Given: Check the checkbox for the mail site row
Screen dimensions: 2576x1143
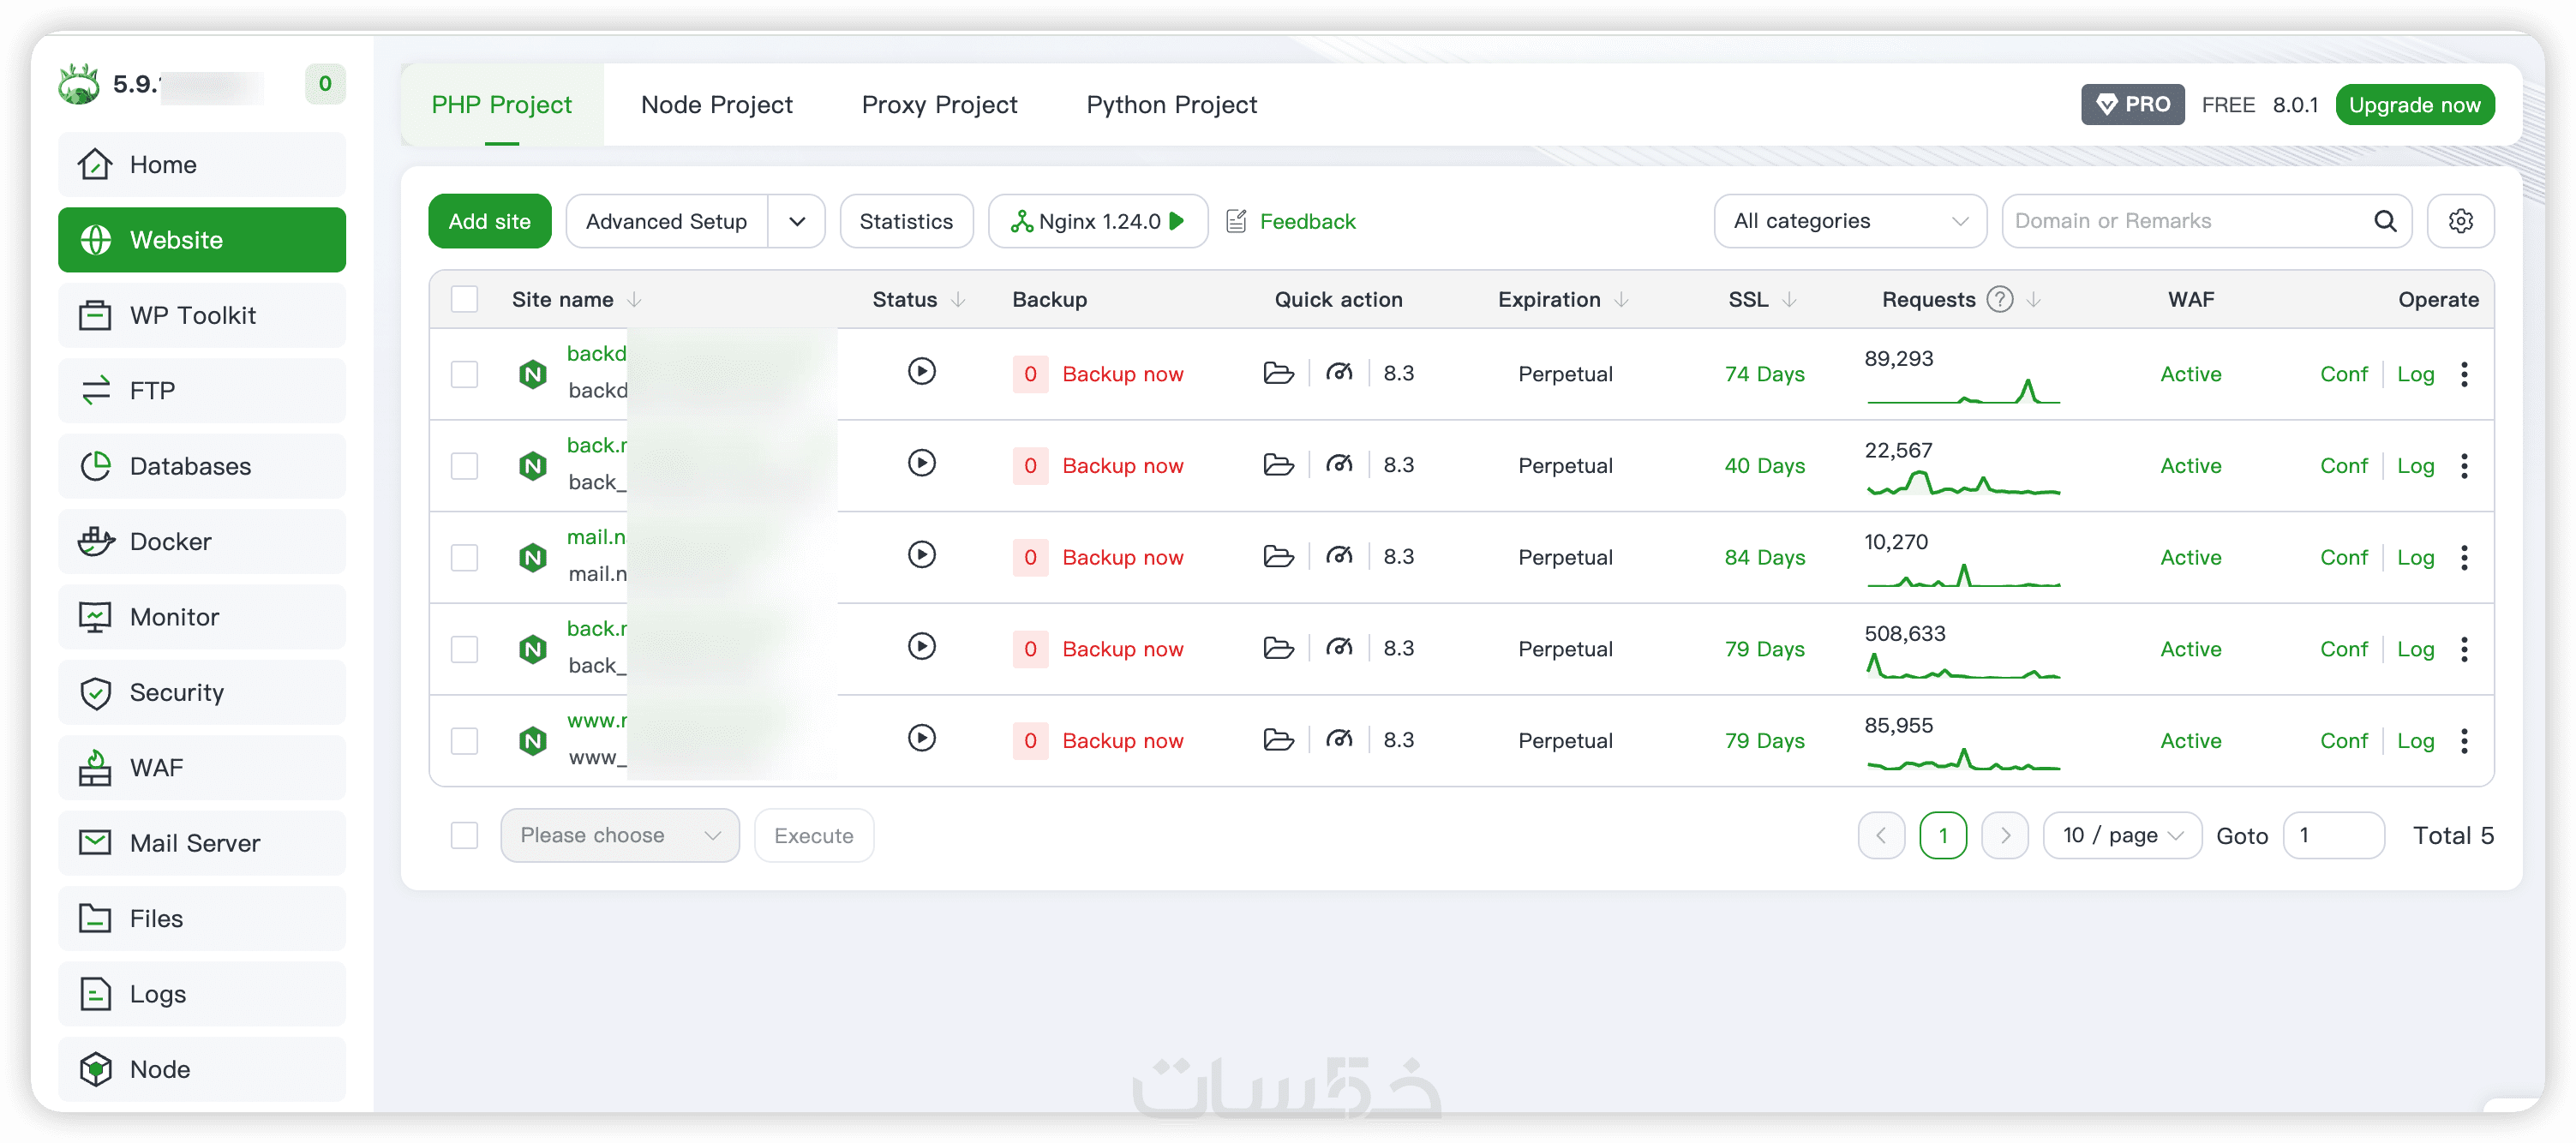Looking at the screenshot, I should [464, 557].
